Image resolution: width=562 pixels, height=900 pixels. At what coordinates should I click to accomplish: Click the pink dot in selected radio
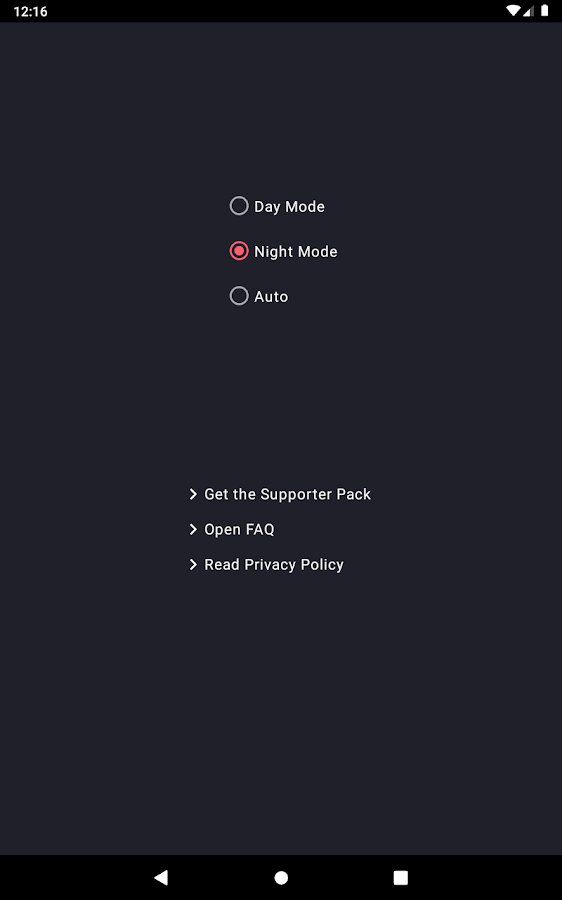(x=239, y=251)
